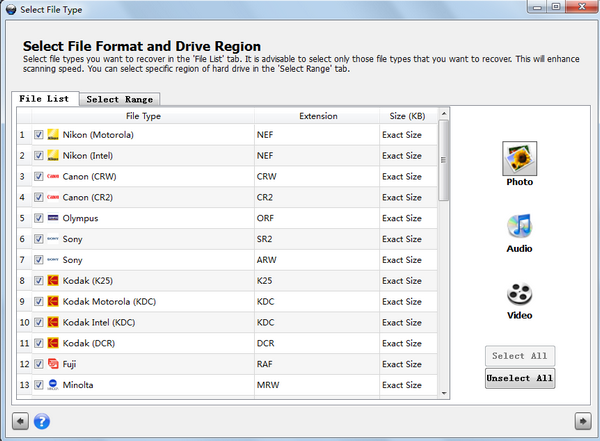Uncheck the Kodak (K25) checkbox
Image resolution: width=600 pixels, height=441 pixels.
(x=38, y=281)
